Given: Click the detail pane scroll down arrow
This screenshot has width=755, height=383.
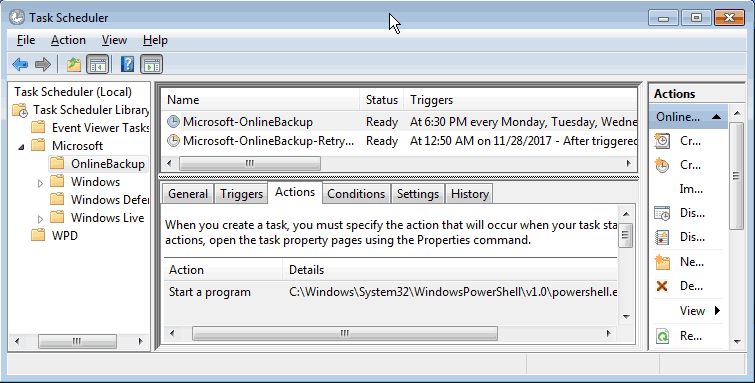Looking at the screenshot, I should click(x=626, y=317).
